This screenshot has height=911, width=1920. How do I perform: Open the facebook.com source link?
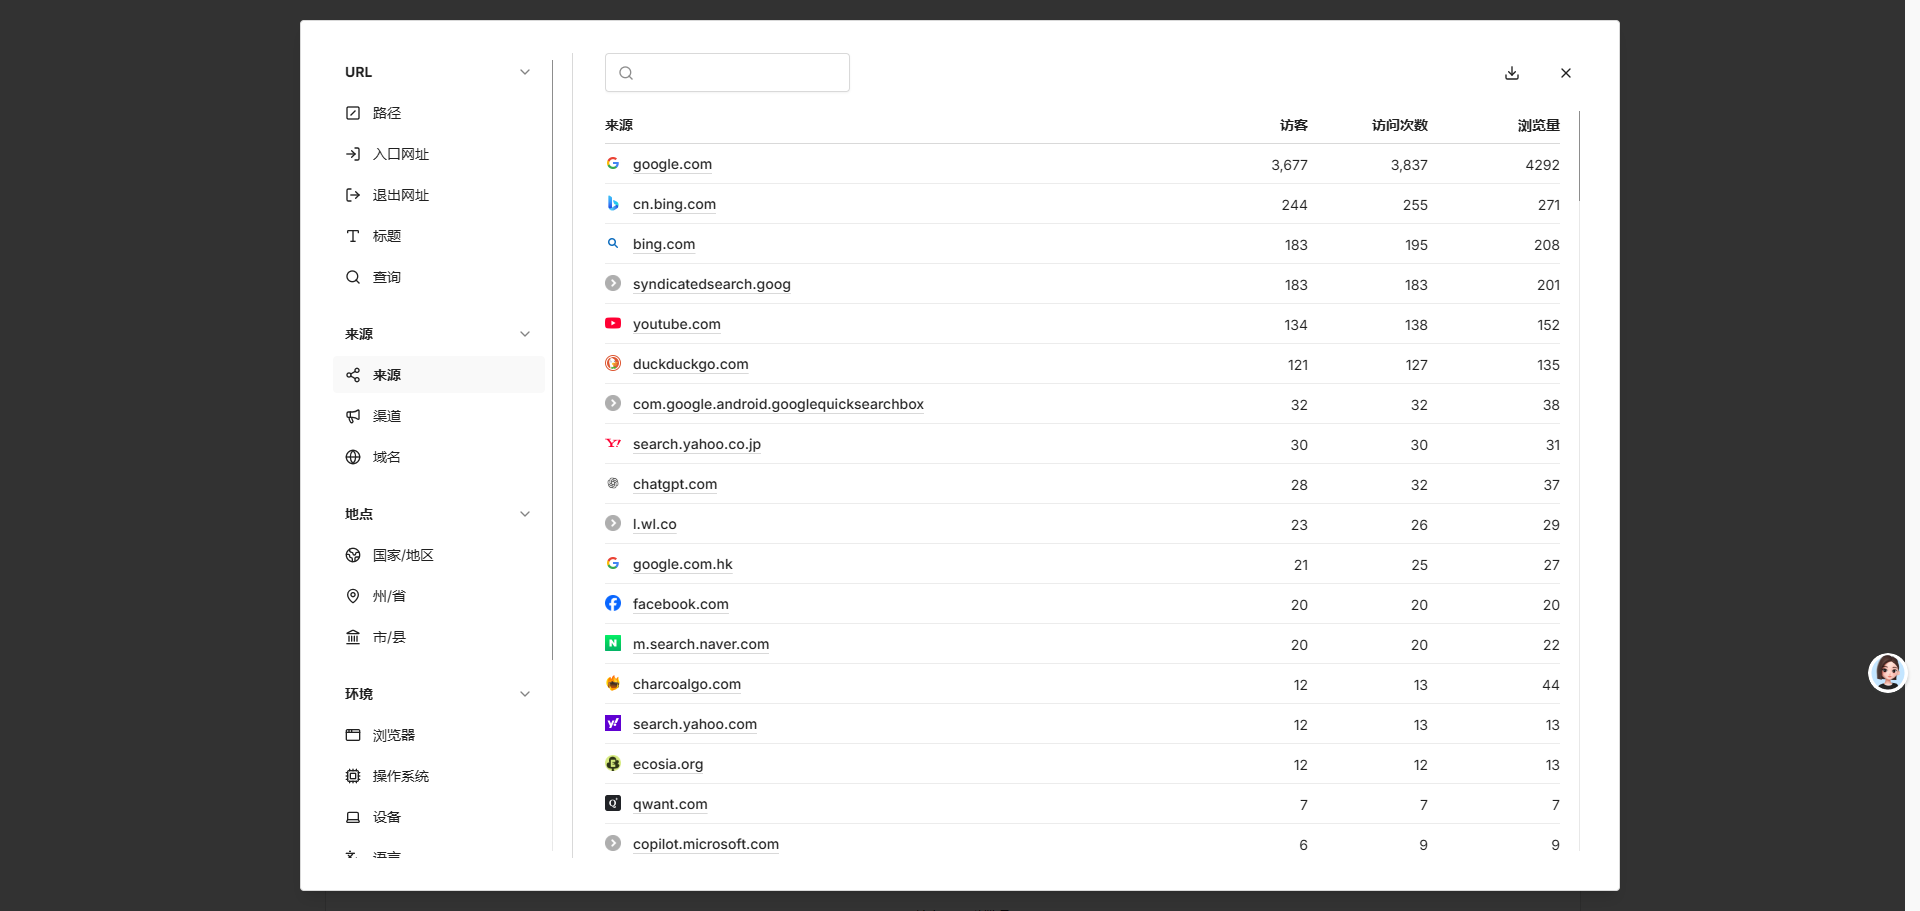point(681,604)
